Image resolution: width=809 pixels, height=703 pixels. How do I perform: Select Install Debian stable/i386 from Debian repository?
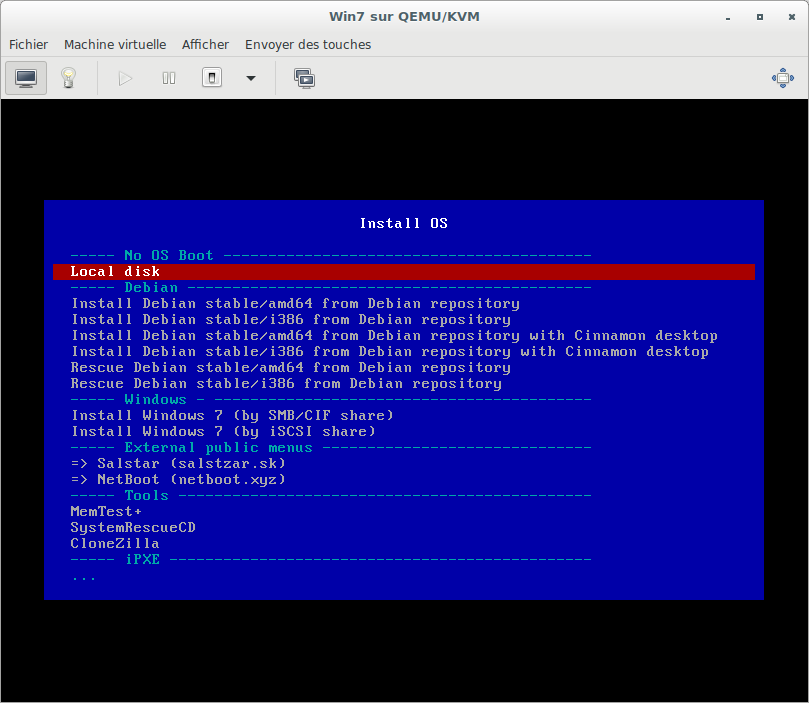291,320
